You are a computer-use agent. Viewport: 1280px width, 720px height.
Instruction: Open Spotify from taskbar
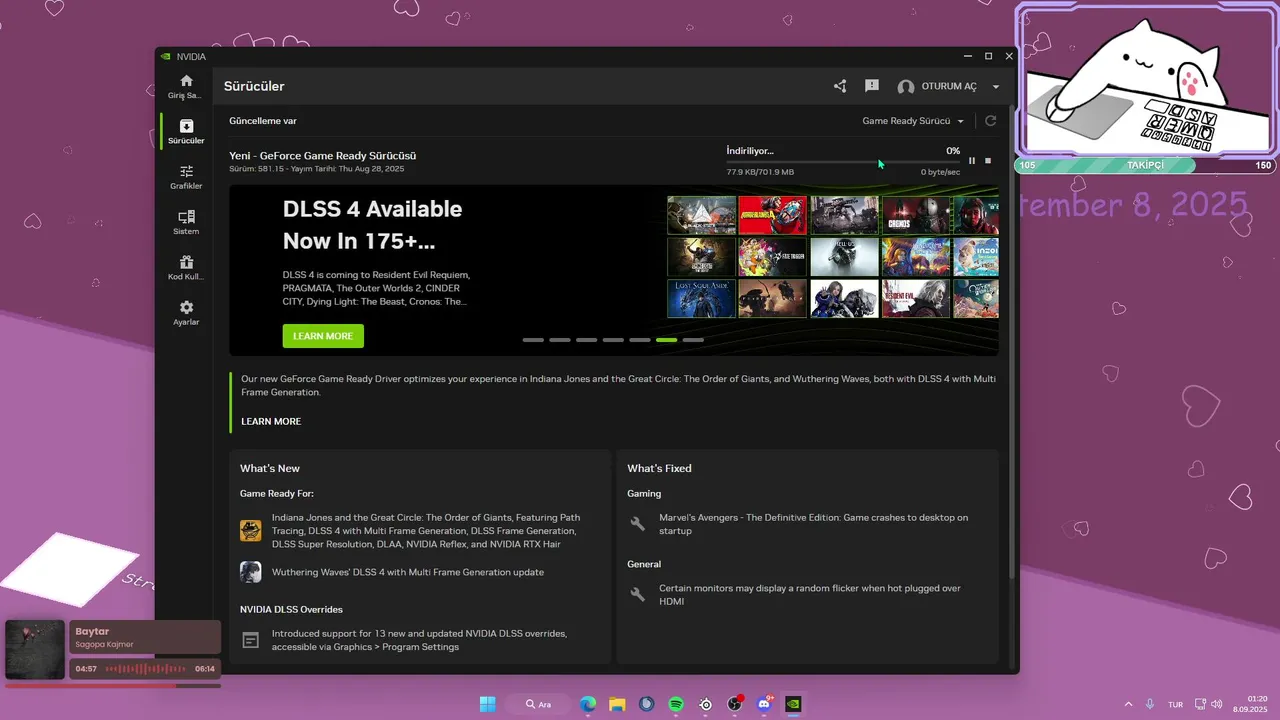[x=676, y=704]
